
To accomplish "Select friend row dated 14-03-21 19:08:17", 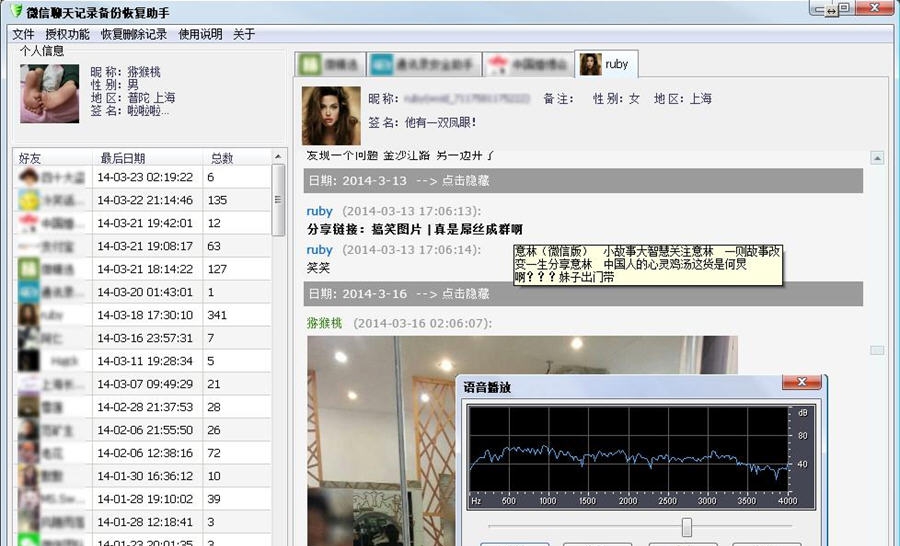I will click(x=143, y=246).
